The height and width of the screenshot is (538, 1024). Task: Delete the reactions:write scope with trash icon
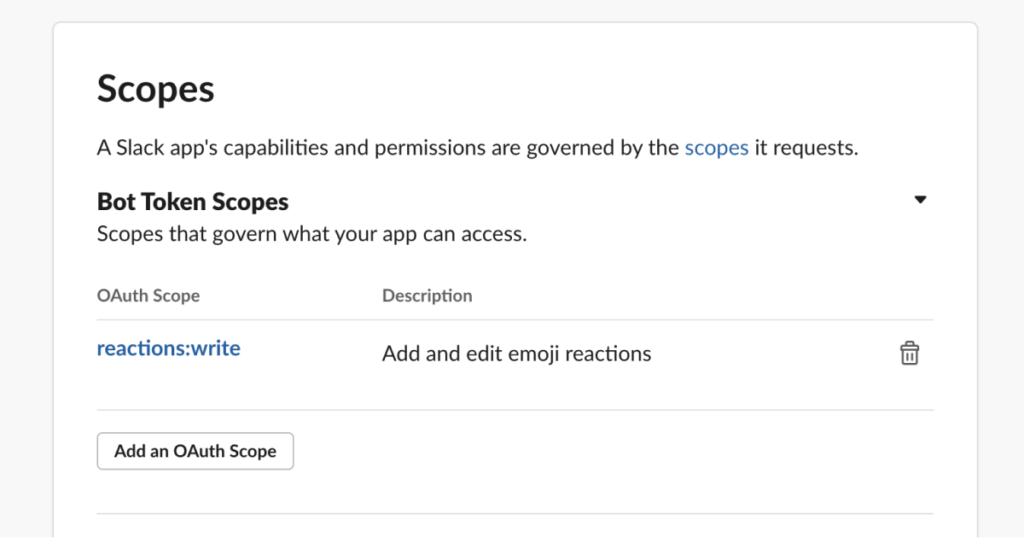pyautogui.click(x=909, y=353)
